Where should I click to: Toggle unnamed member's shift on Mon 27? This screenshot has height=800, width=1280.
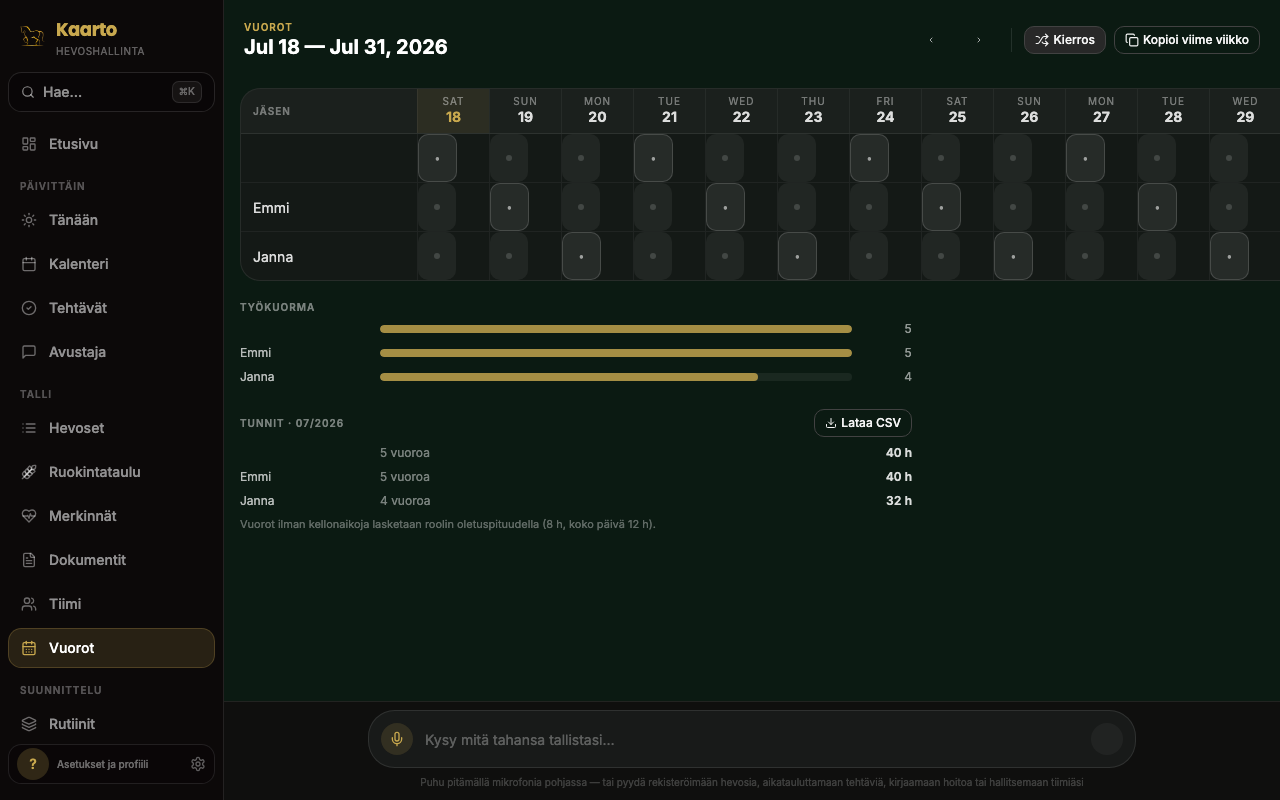pos(1085,158)
